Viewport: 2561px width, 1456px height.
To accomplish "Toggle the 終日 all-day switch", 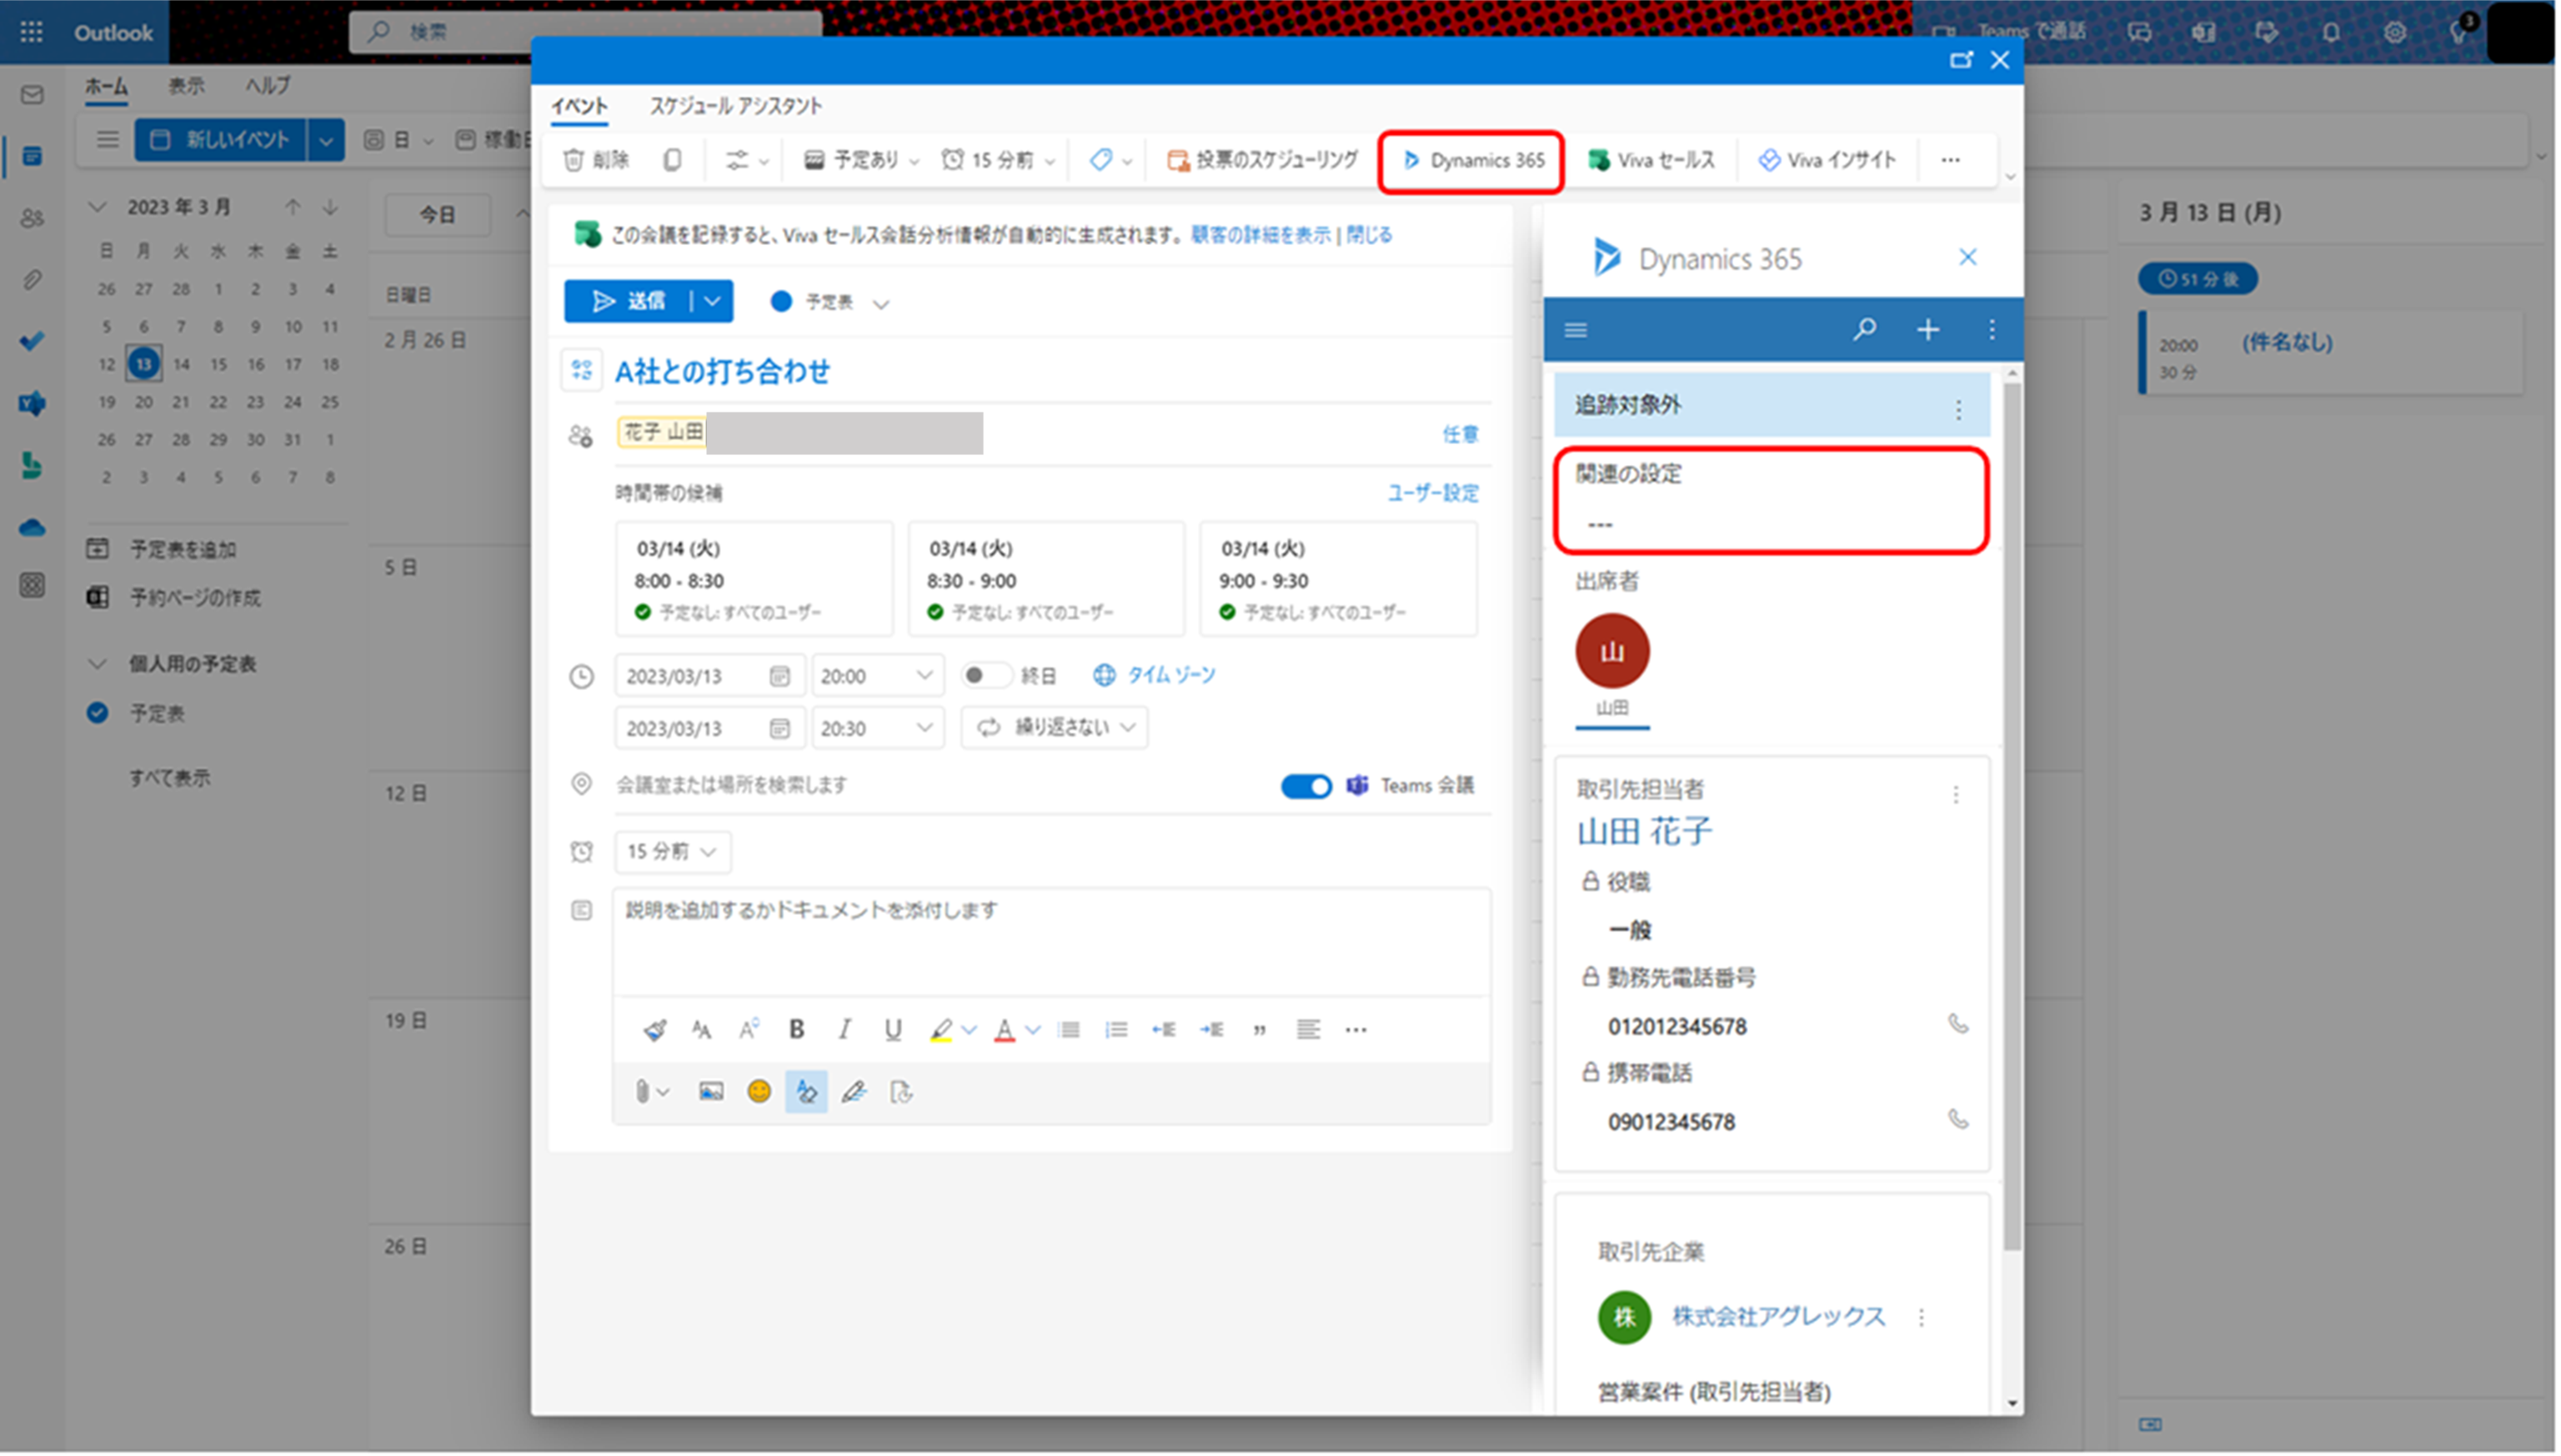I will point(986,676).
